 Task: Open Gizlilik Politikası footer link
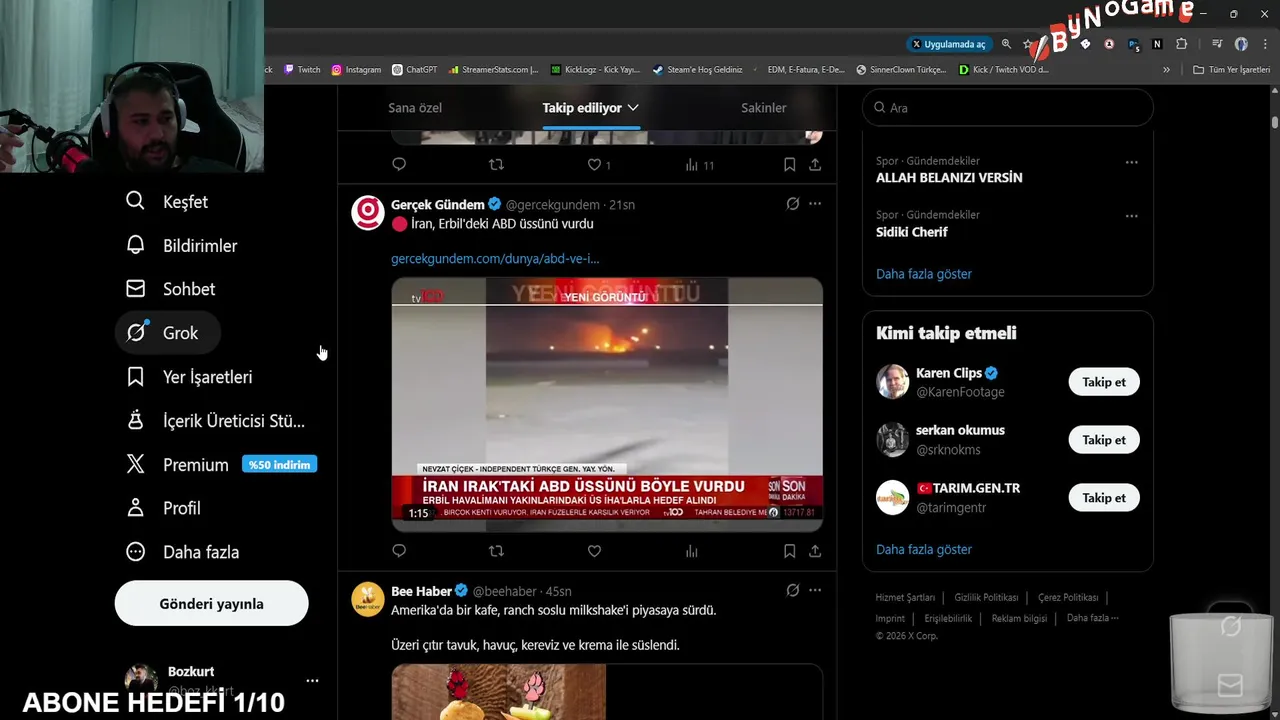tap(986, 598)
